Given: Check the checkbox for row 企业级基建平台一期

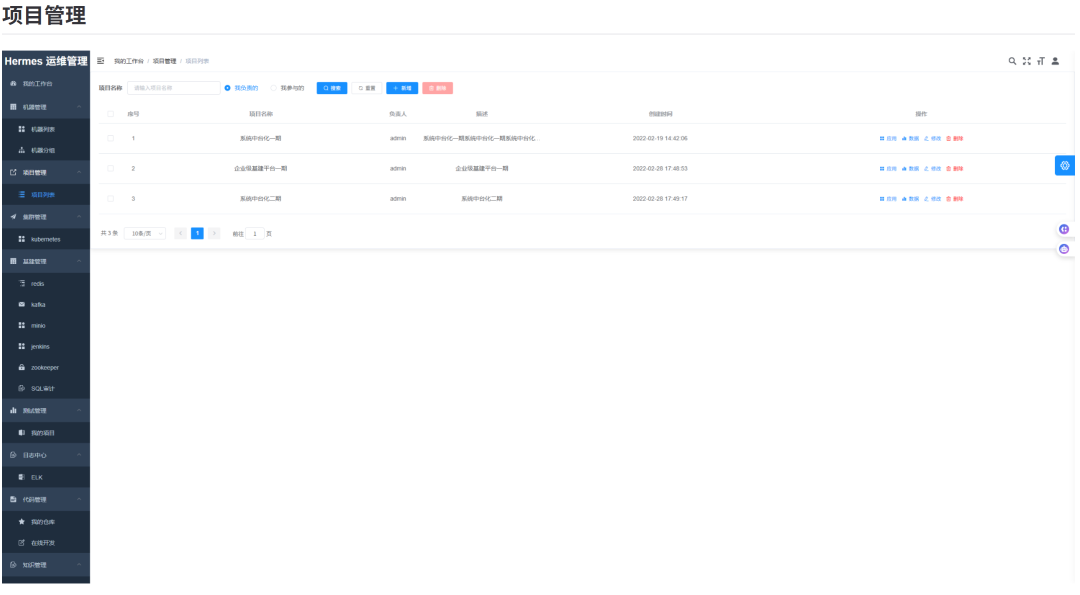Looking at the screenshot, I should 110,169.
